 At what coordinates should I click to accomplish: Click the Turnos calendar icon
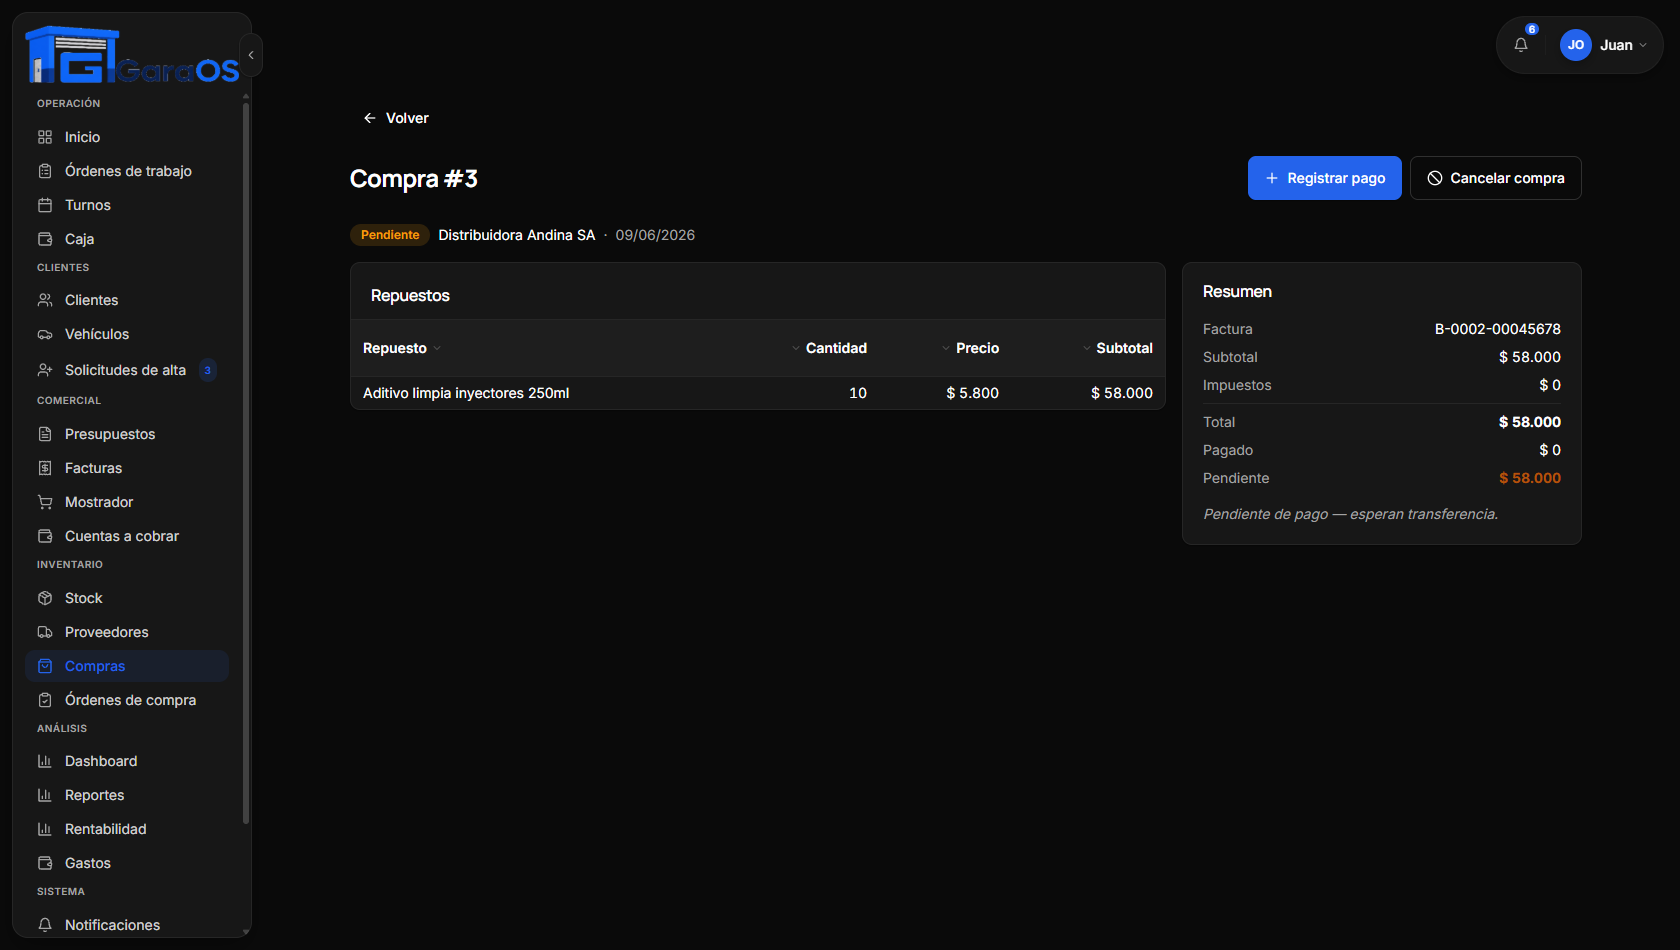[x=45, y=205]
